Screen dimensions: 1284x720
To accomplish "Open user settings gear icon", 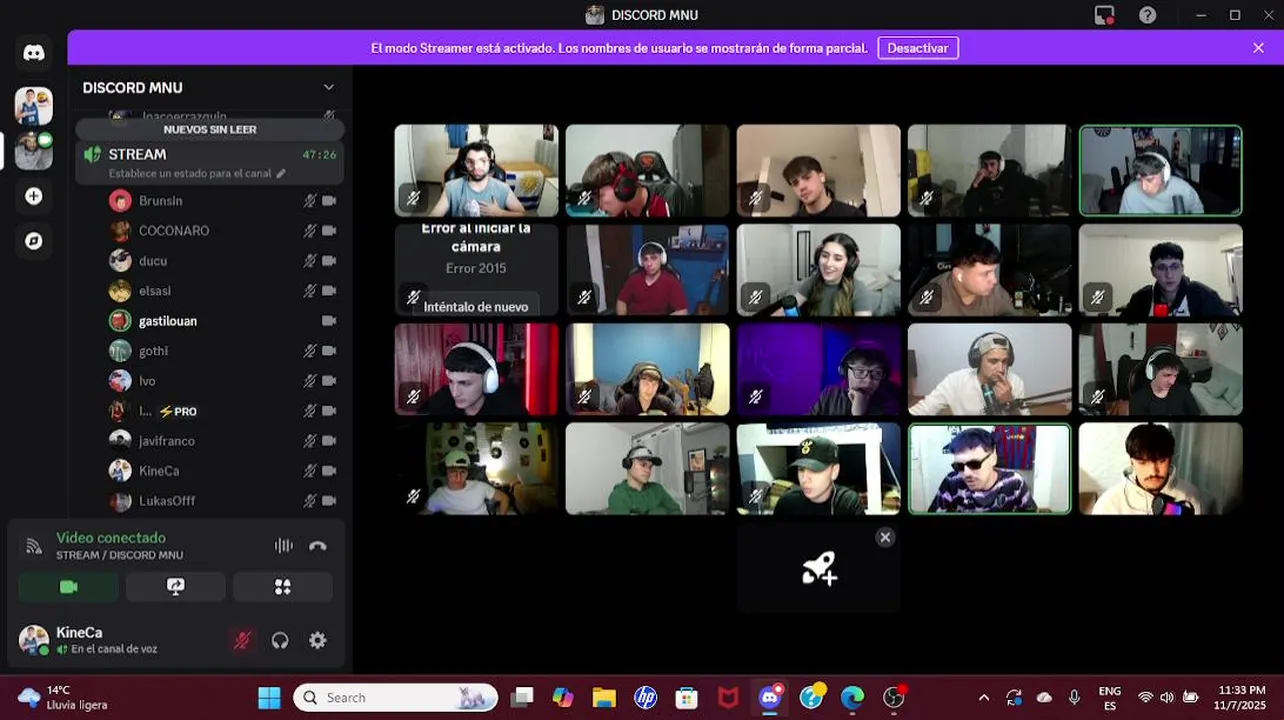I will coord(318,641).
